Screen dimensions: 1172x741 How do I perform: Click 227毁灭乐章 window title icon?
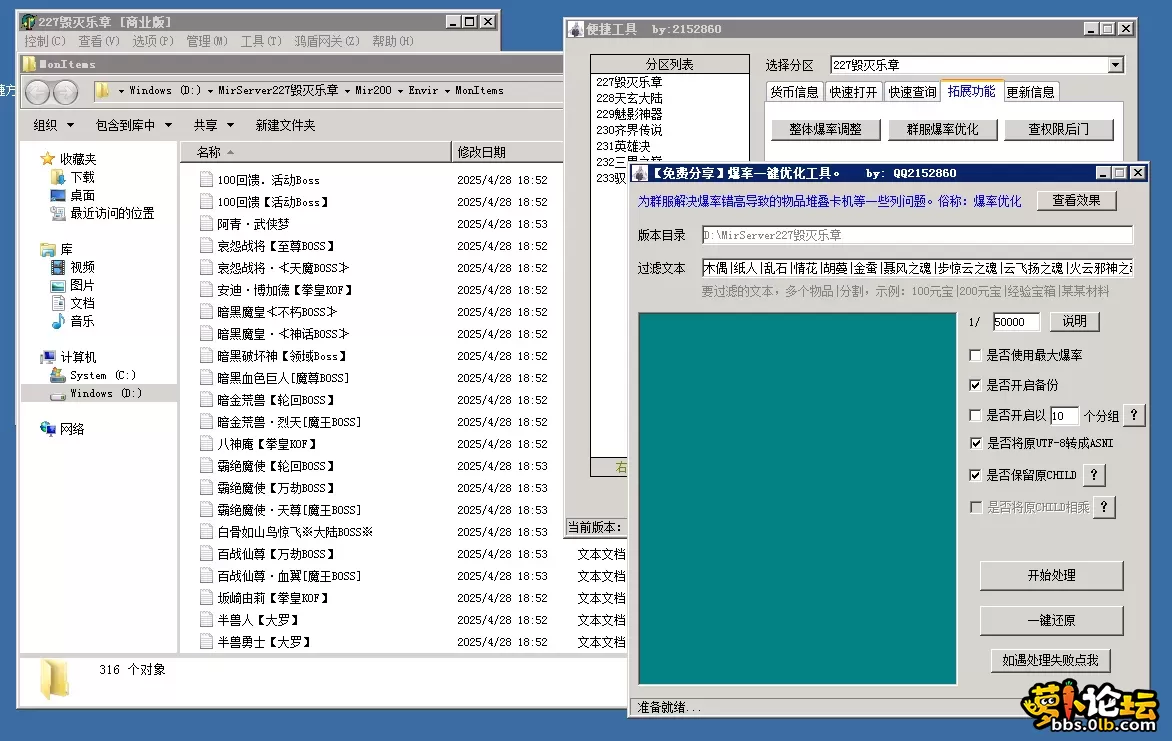(x=28, y=22)
